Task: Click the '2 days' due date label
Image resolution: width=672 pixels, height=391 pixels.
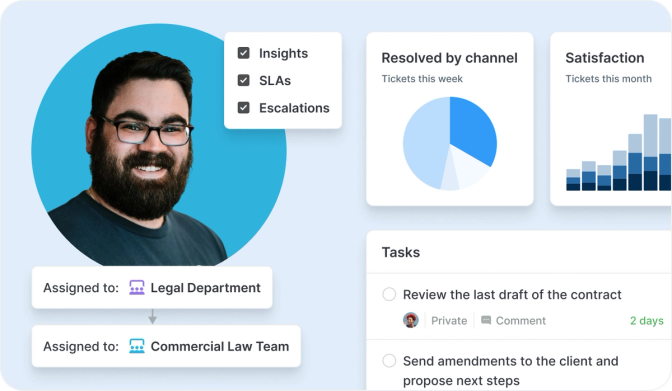Action: (x=646, y=321)
